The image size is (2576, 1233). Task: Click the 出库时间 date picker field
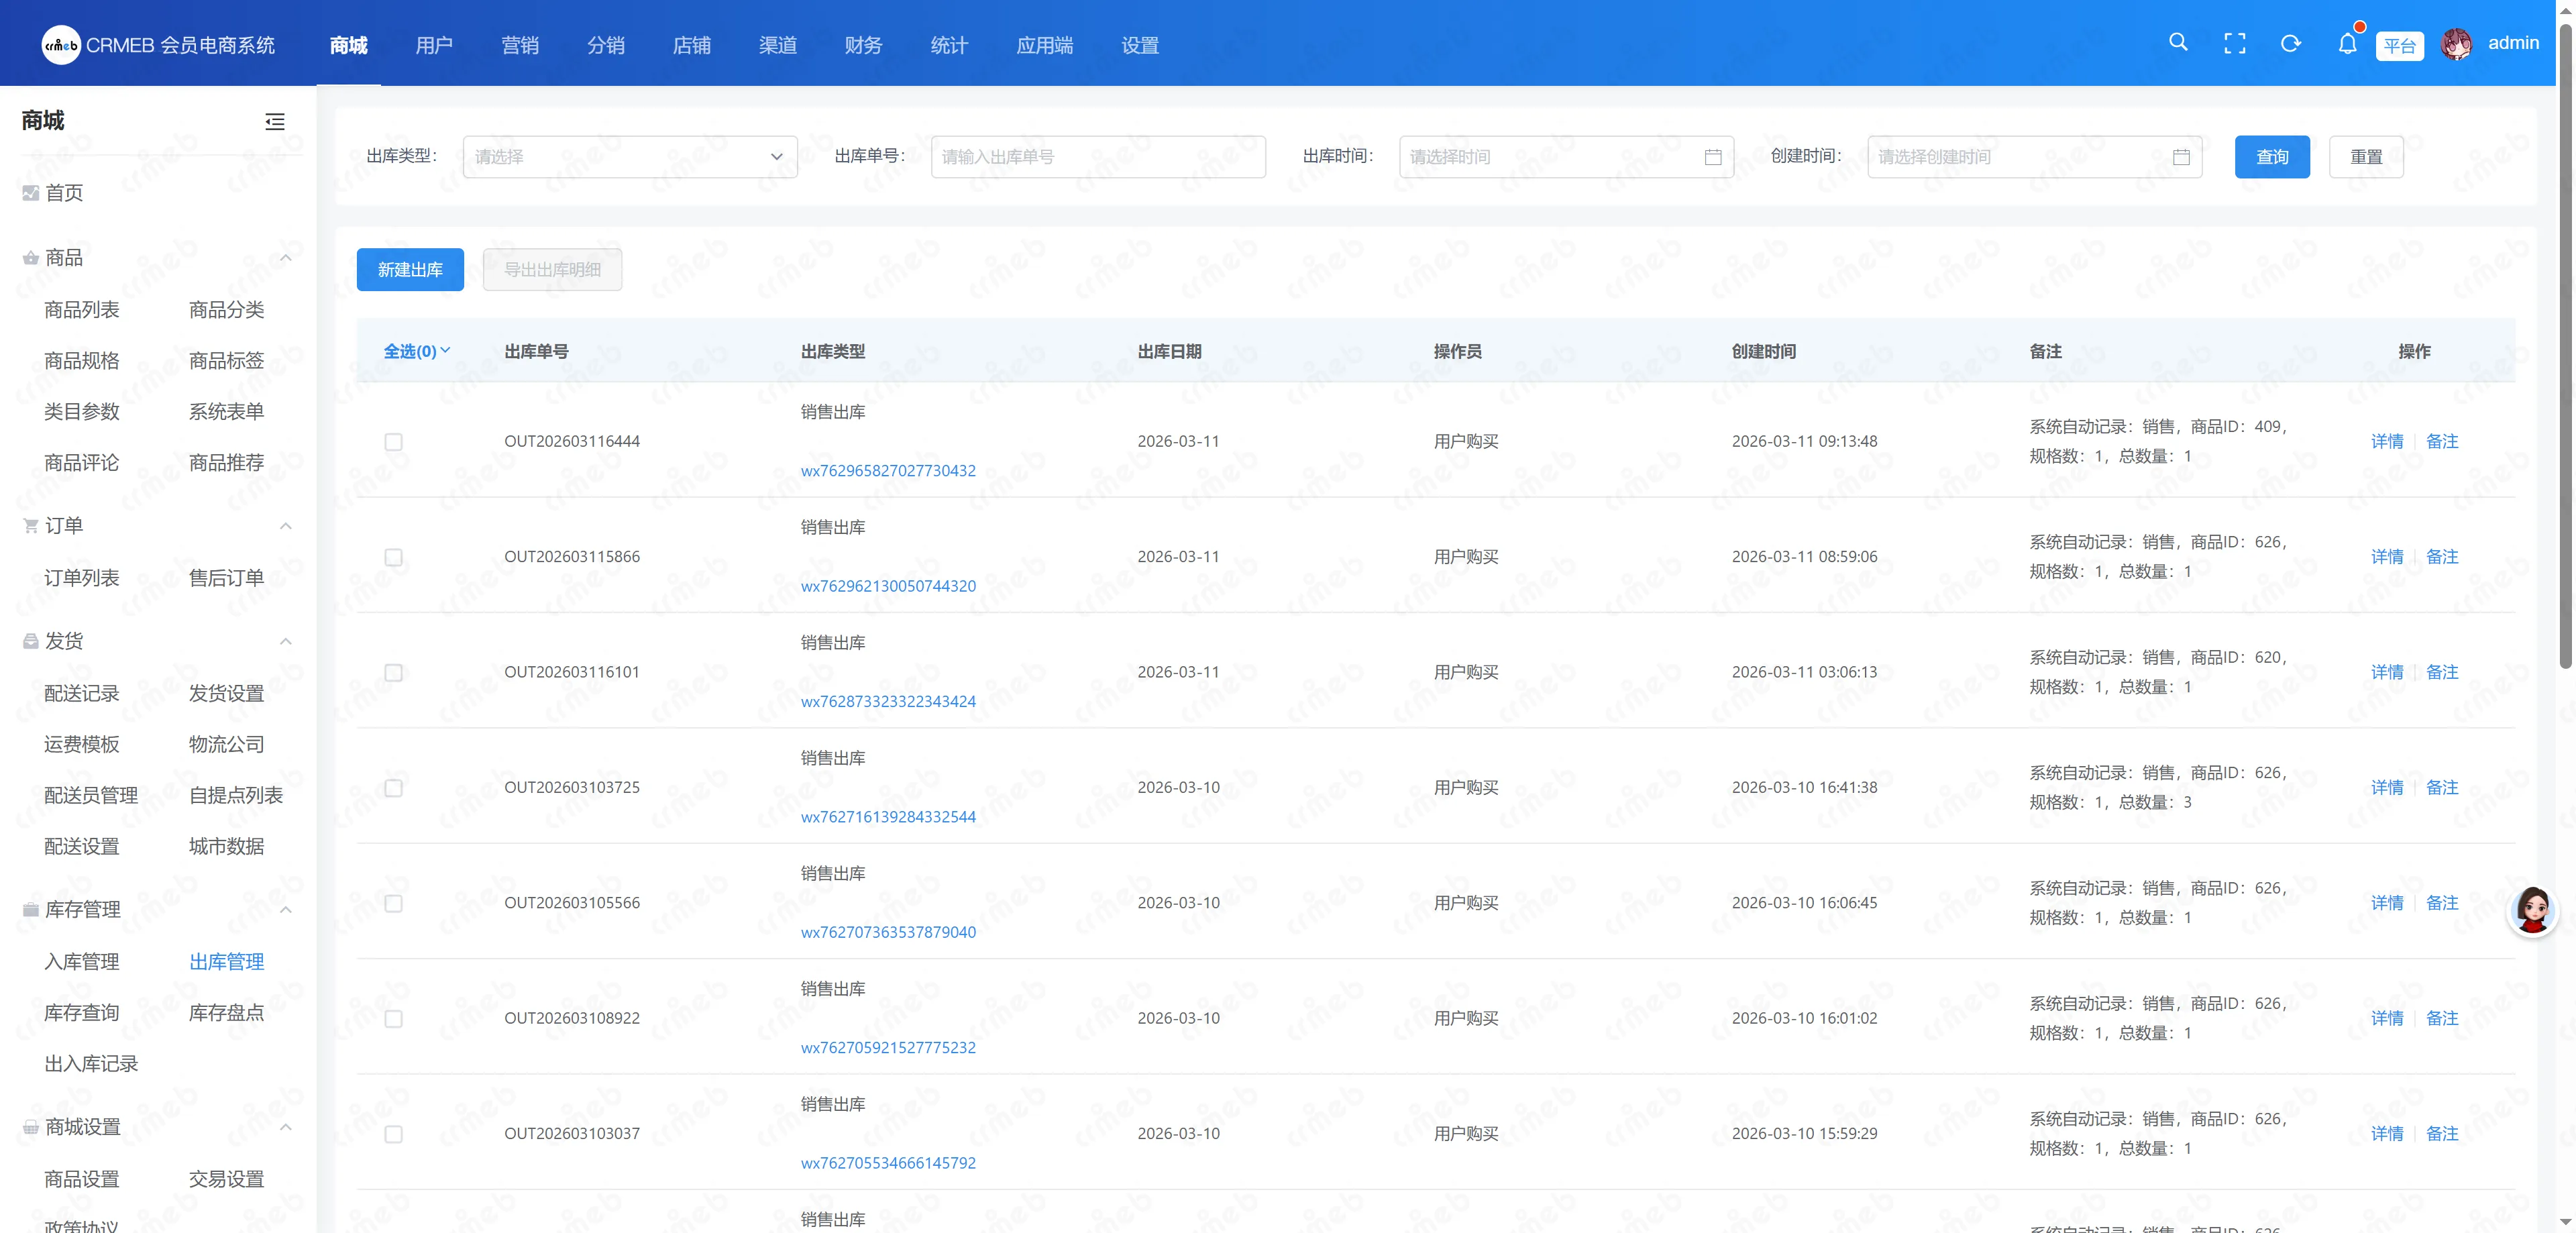click(x=1566, y=157)
